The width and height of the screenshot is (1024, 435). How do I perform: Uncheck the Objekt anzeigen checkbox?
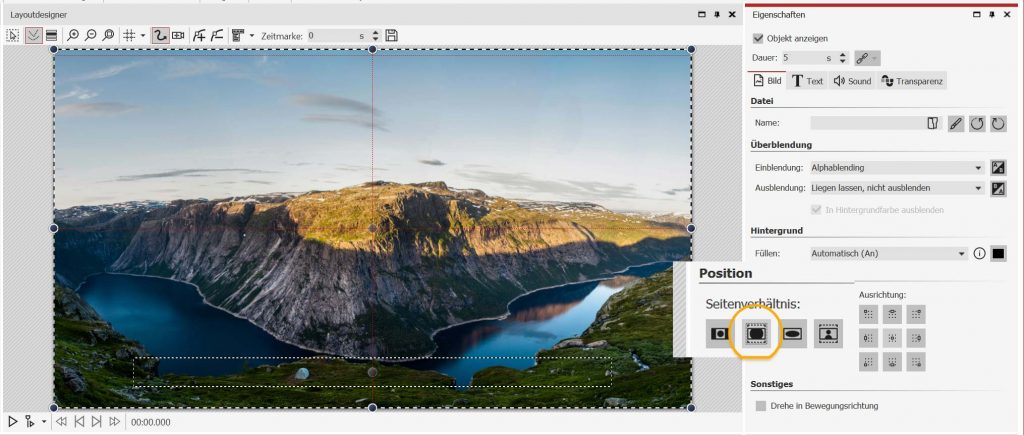[x=758, y=38]
